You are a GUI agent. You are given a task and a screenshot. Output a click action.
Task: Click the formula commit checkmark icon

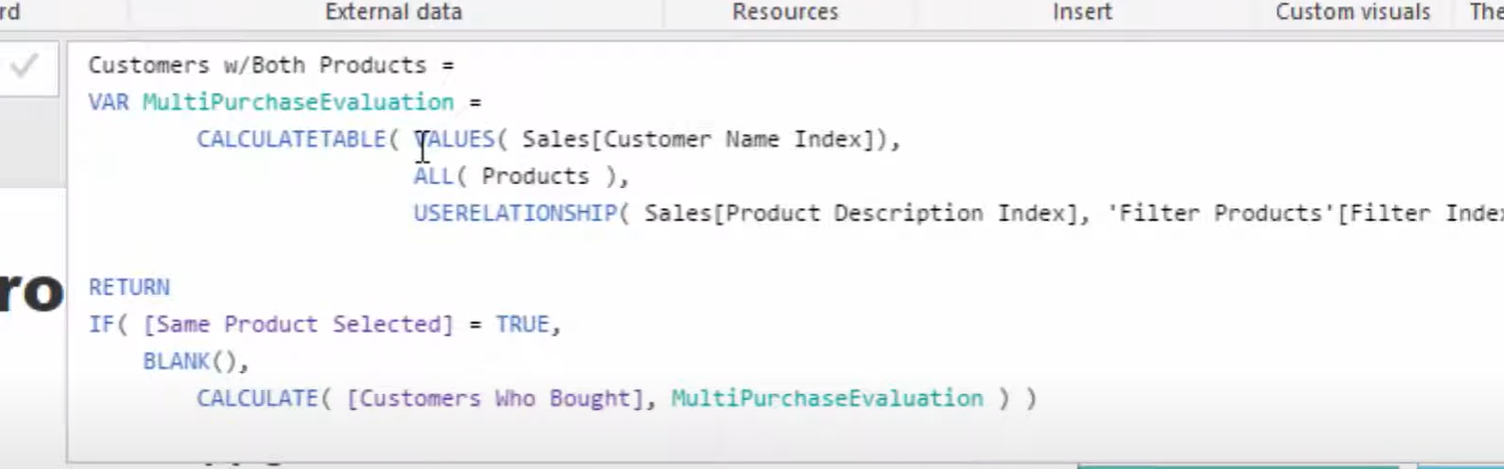click(24, 67)
